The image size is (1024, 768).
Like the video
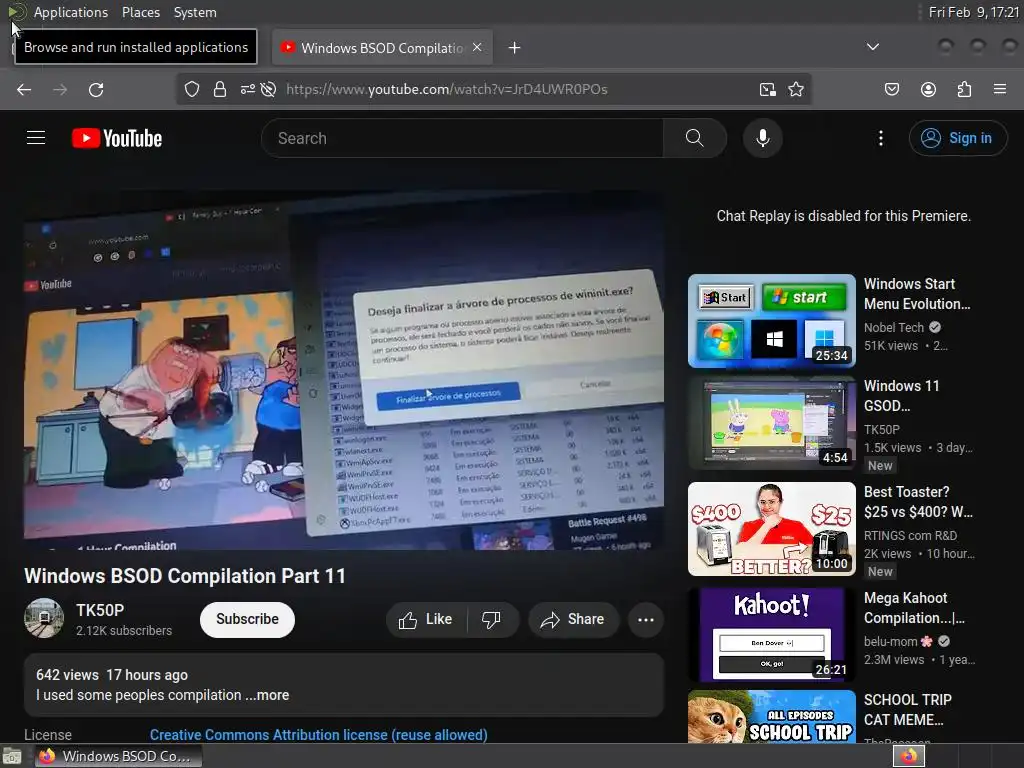[x=426, y=619]
